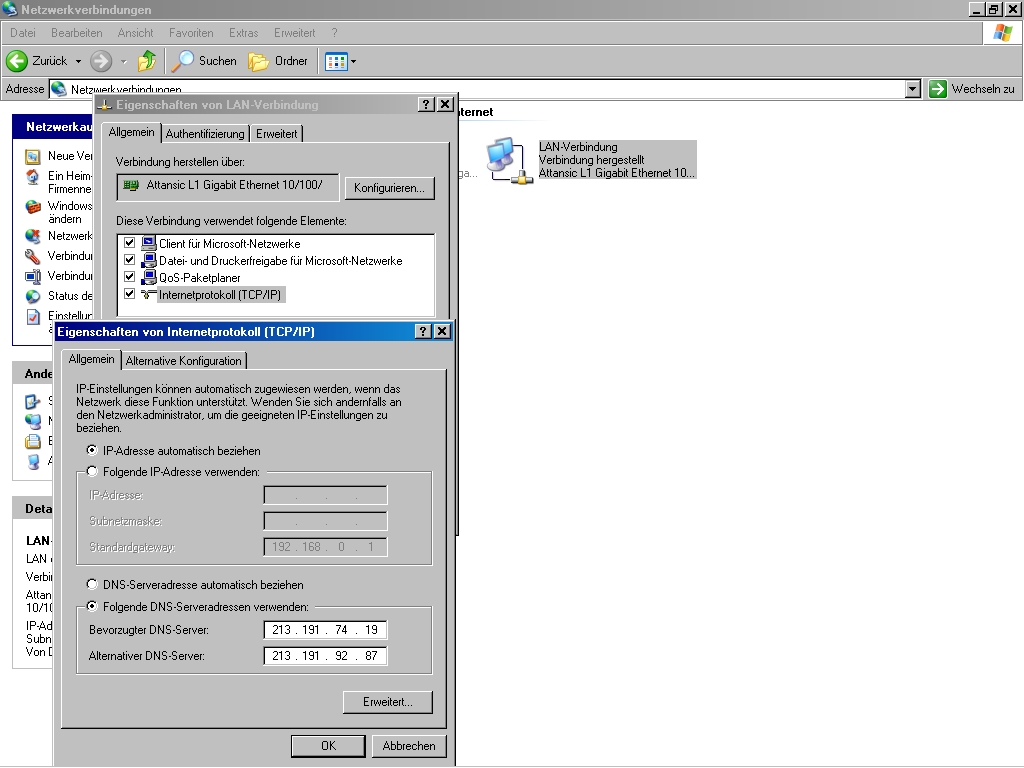Viewport: 1024px width, 768px height.
Task: Expand the Adresse bar dropdown
Action: (x=913, y=89)
